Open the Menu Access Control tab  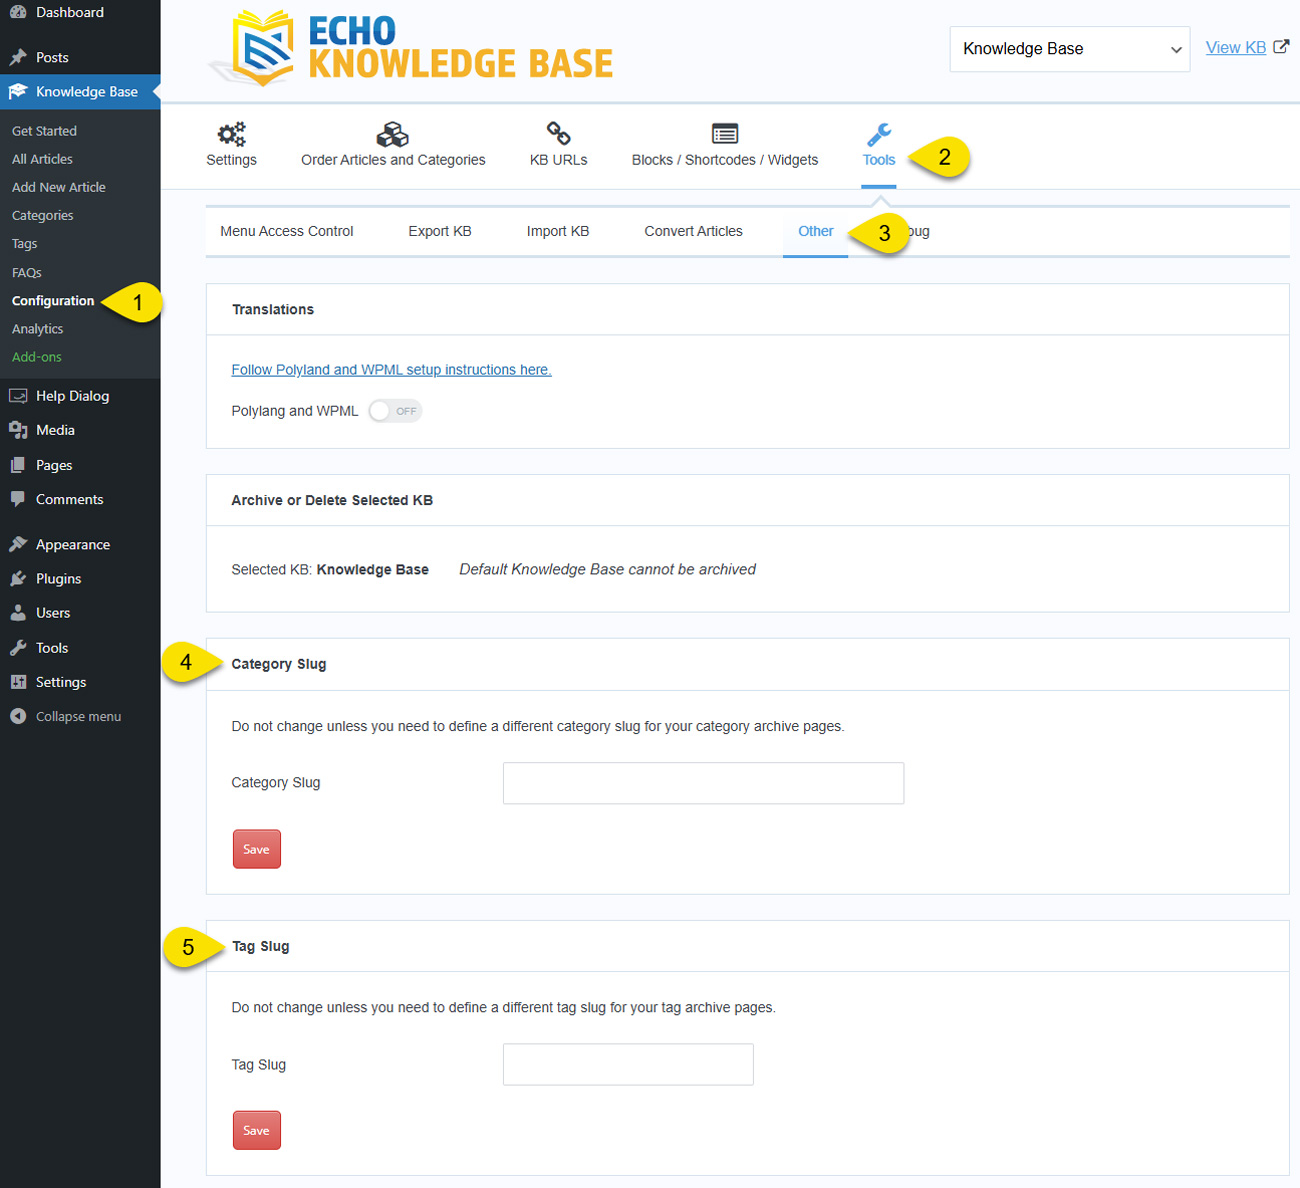[287, 231]
